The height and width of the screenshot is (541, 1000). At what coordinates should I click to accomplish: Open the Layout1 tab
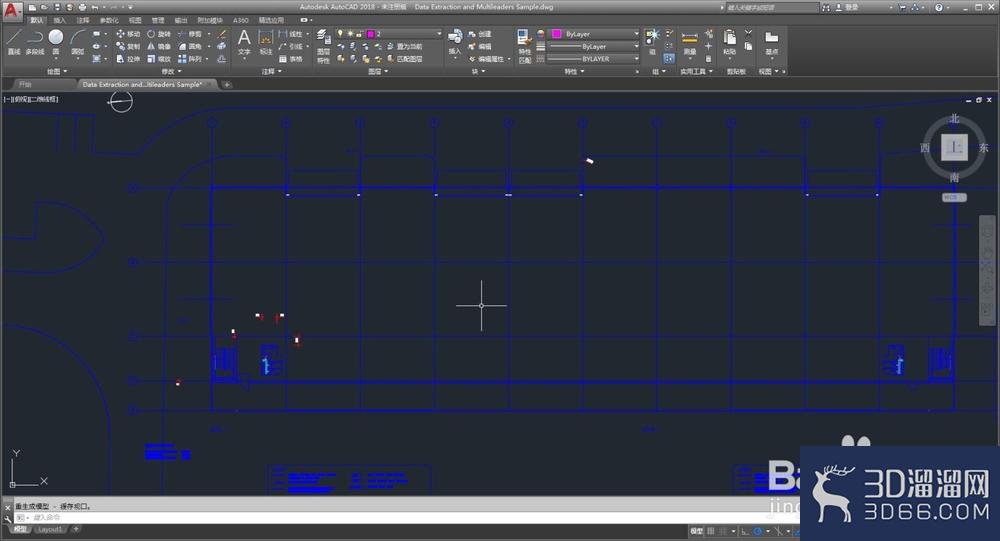pos(50,530)
